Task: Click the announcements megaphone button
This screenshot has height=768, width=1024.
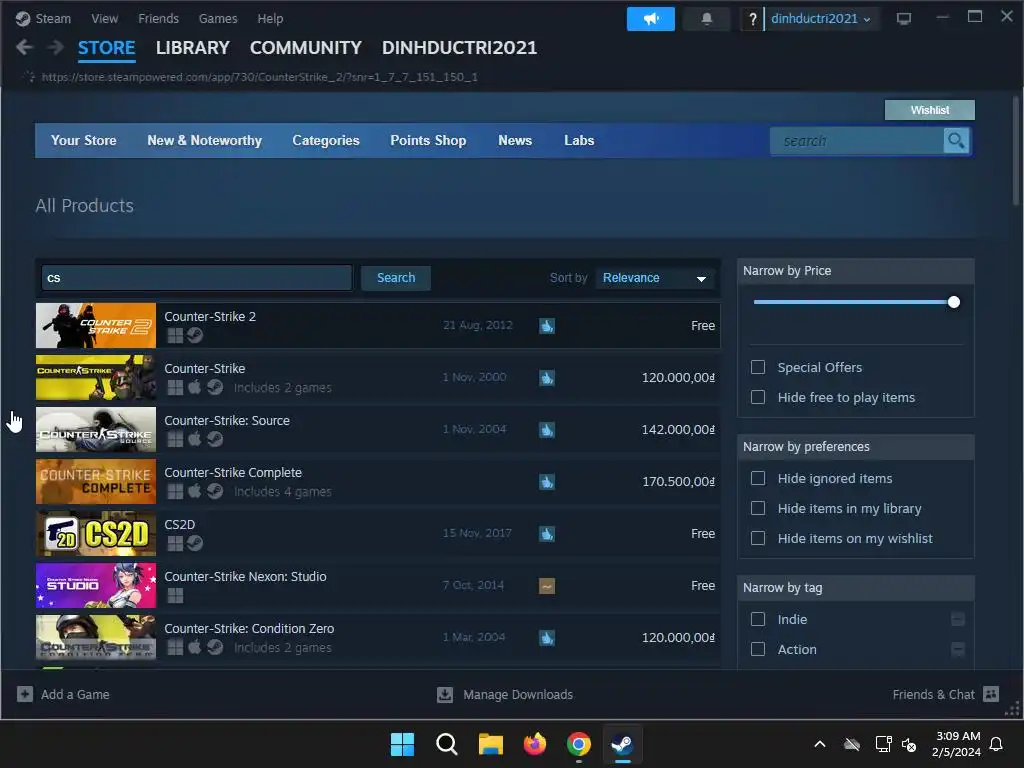Action: click(650, 19)
